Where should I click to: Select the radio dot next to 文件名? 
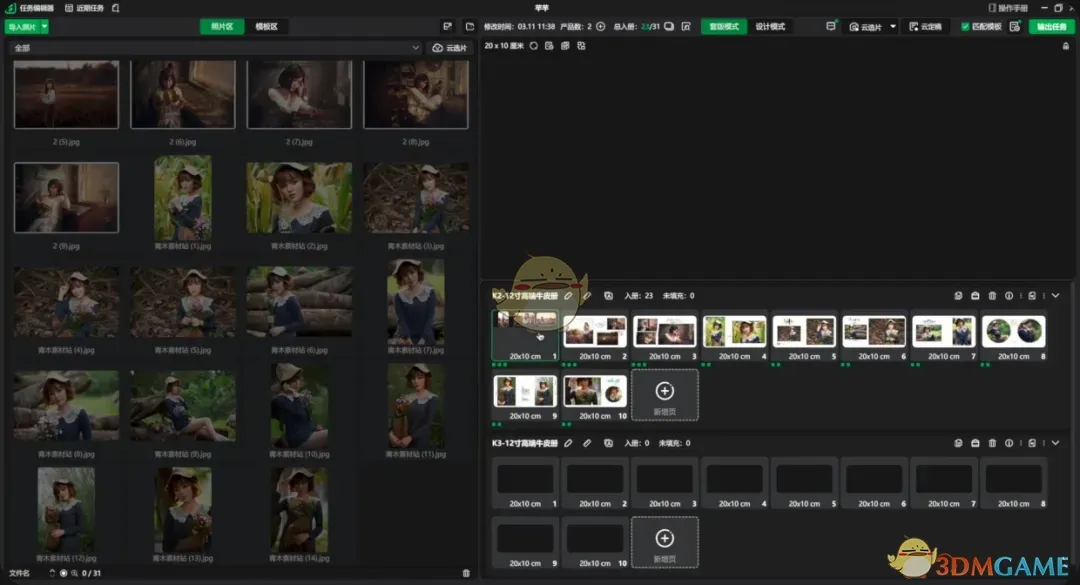pos(63,573)
